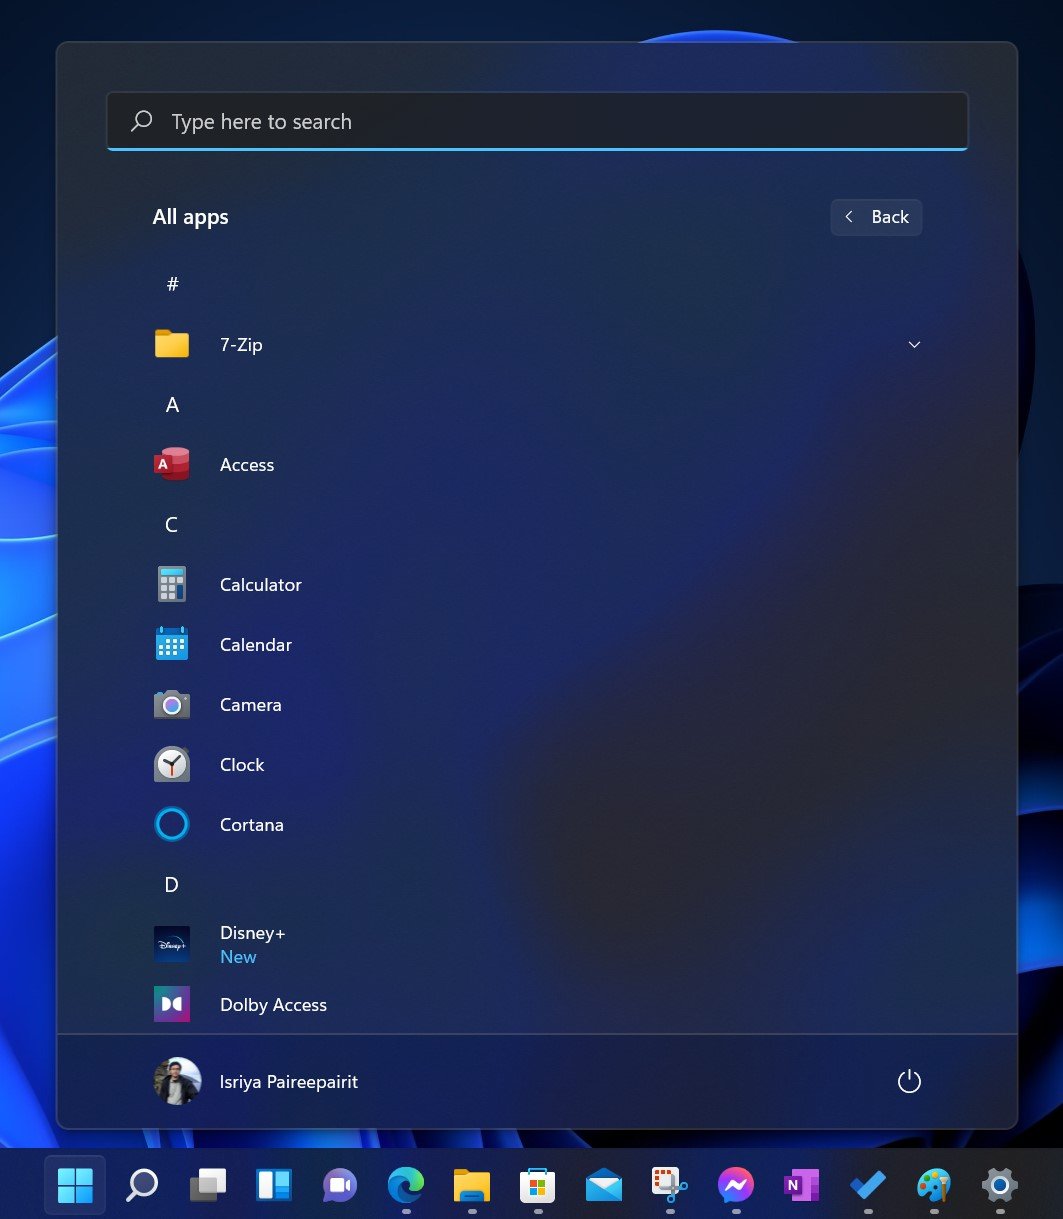Image resolution: width=1063 pixels, height=1219 pixels.
Task: Click the Disney+ app name
Action: click(253, 932)
